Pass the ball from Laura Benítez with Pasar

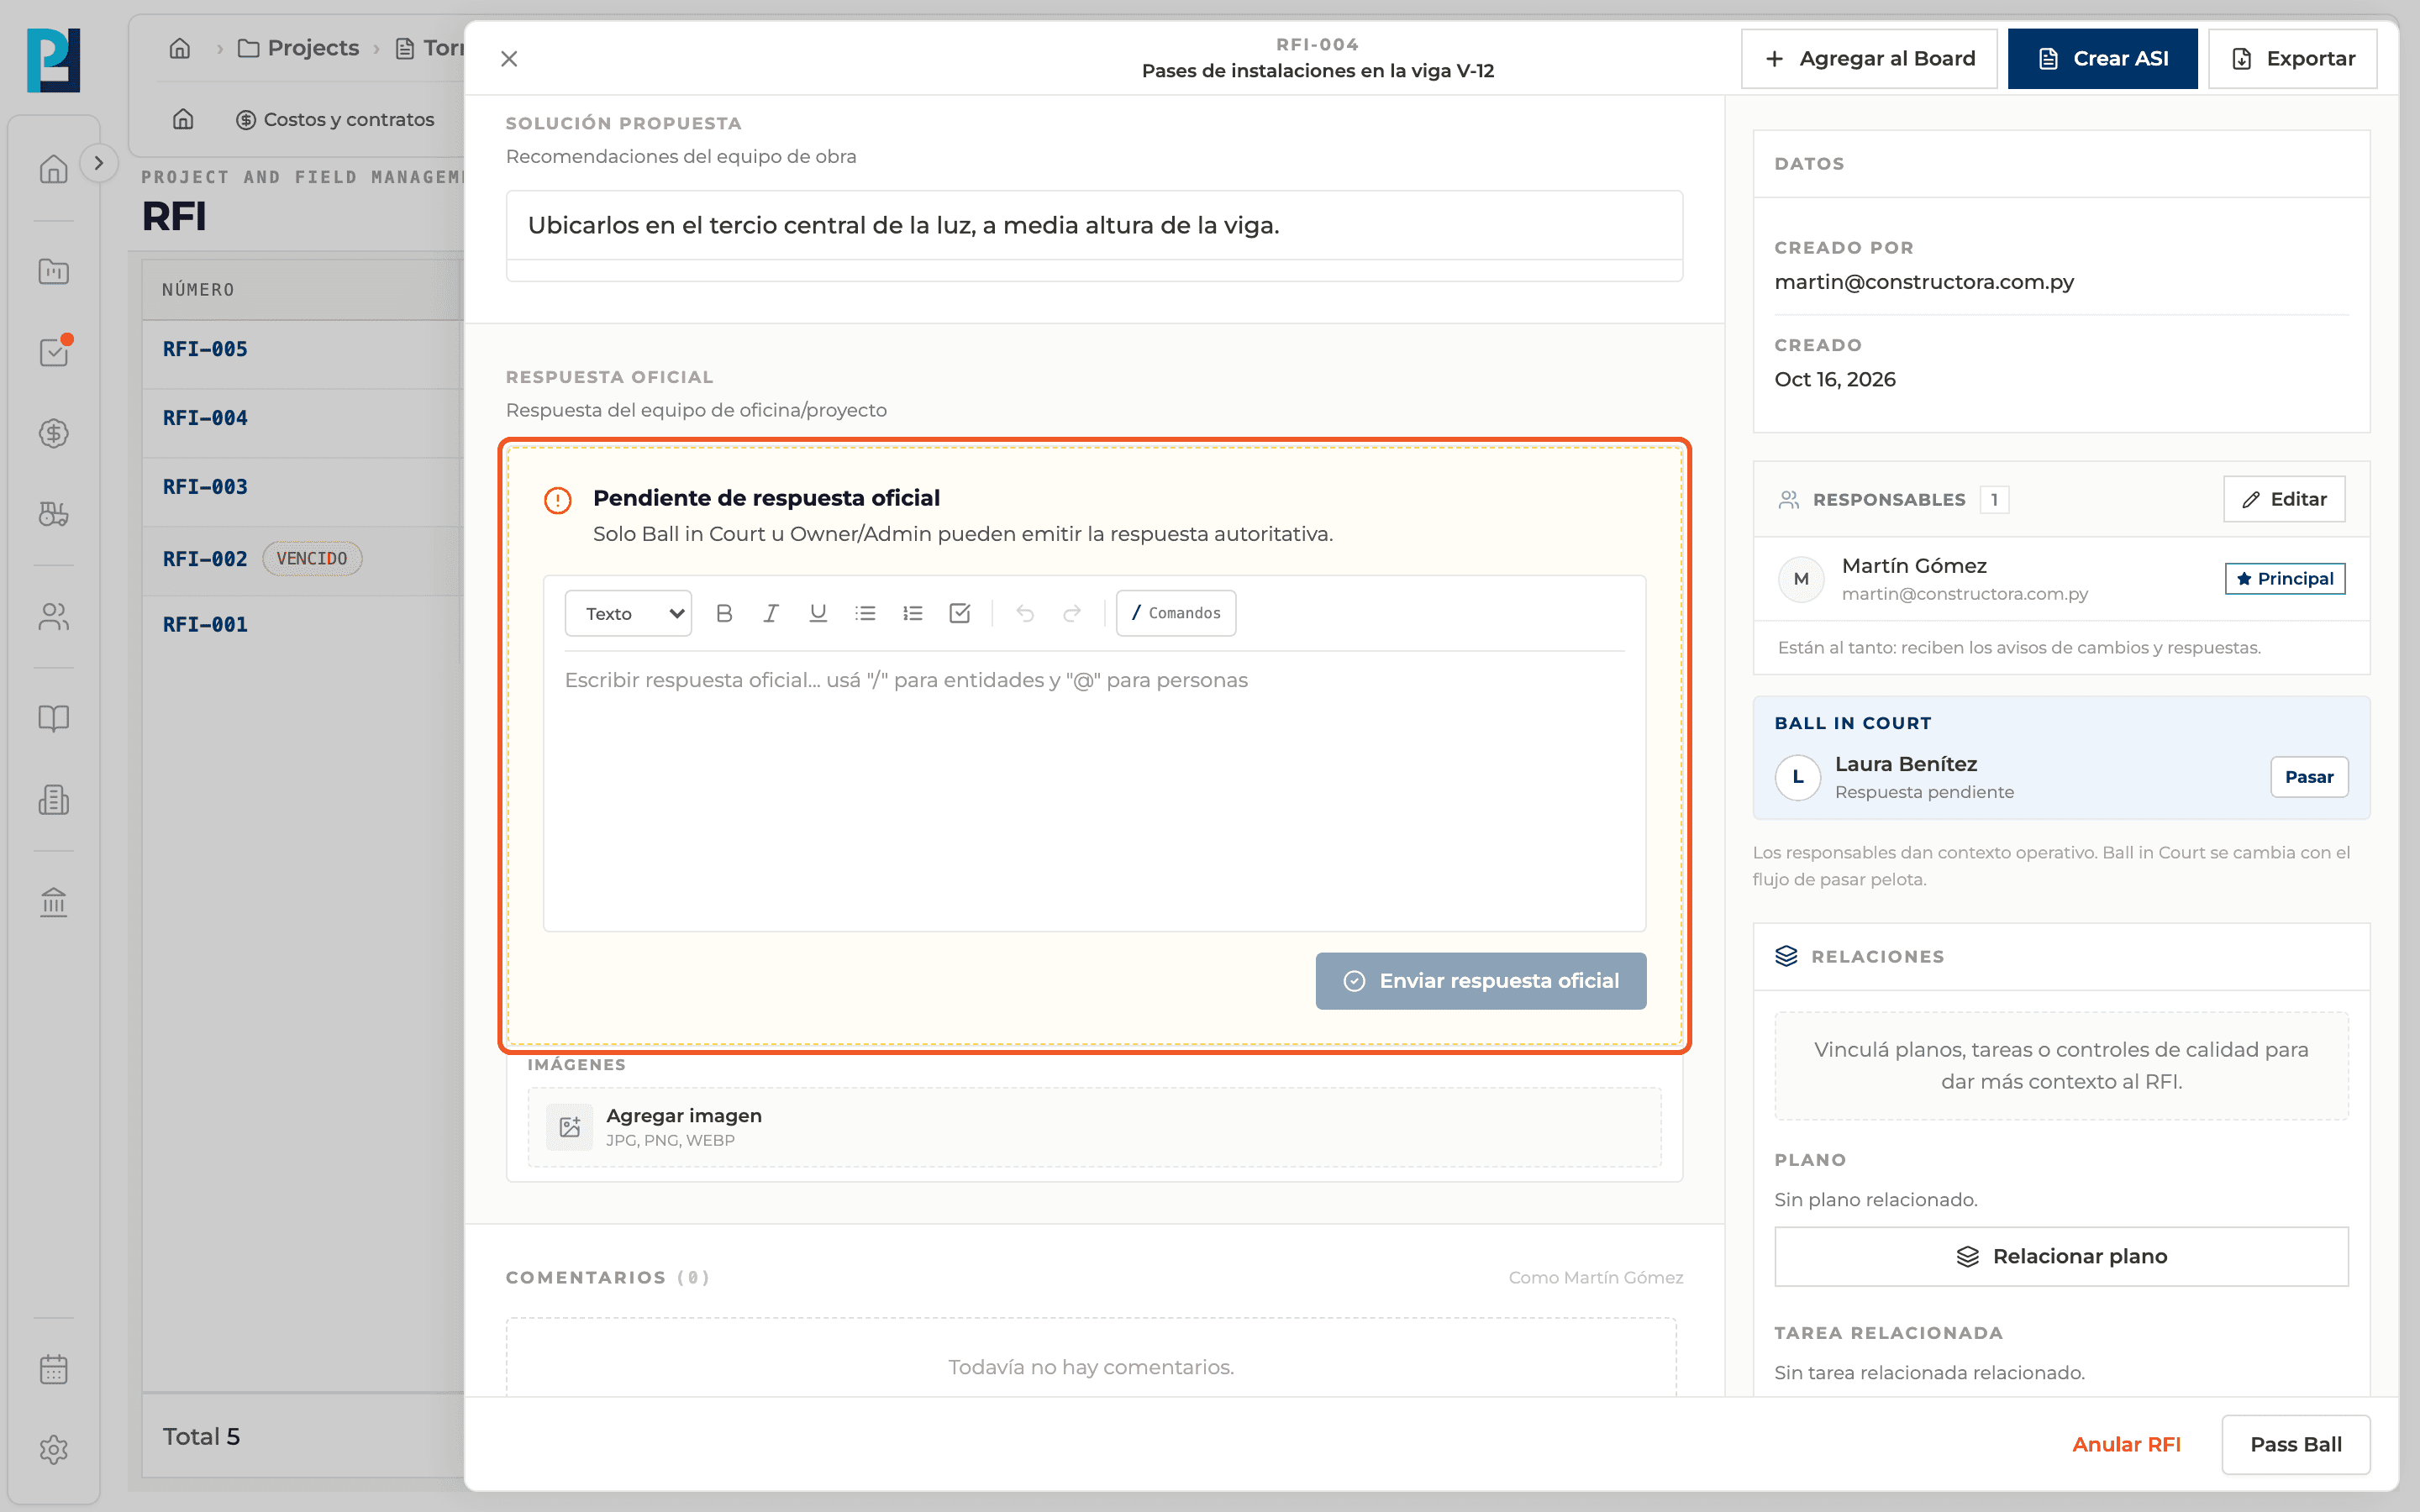click(2309, 777)
